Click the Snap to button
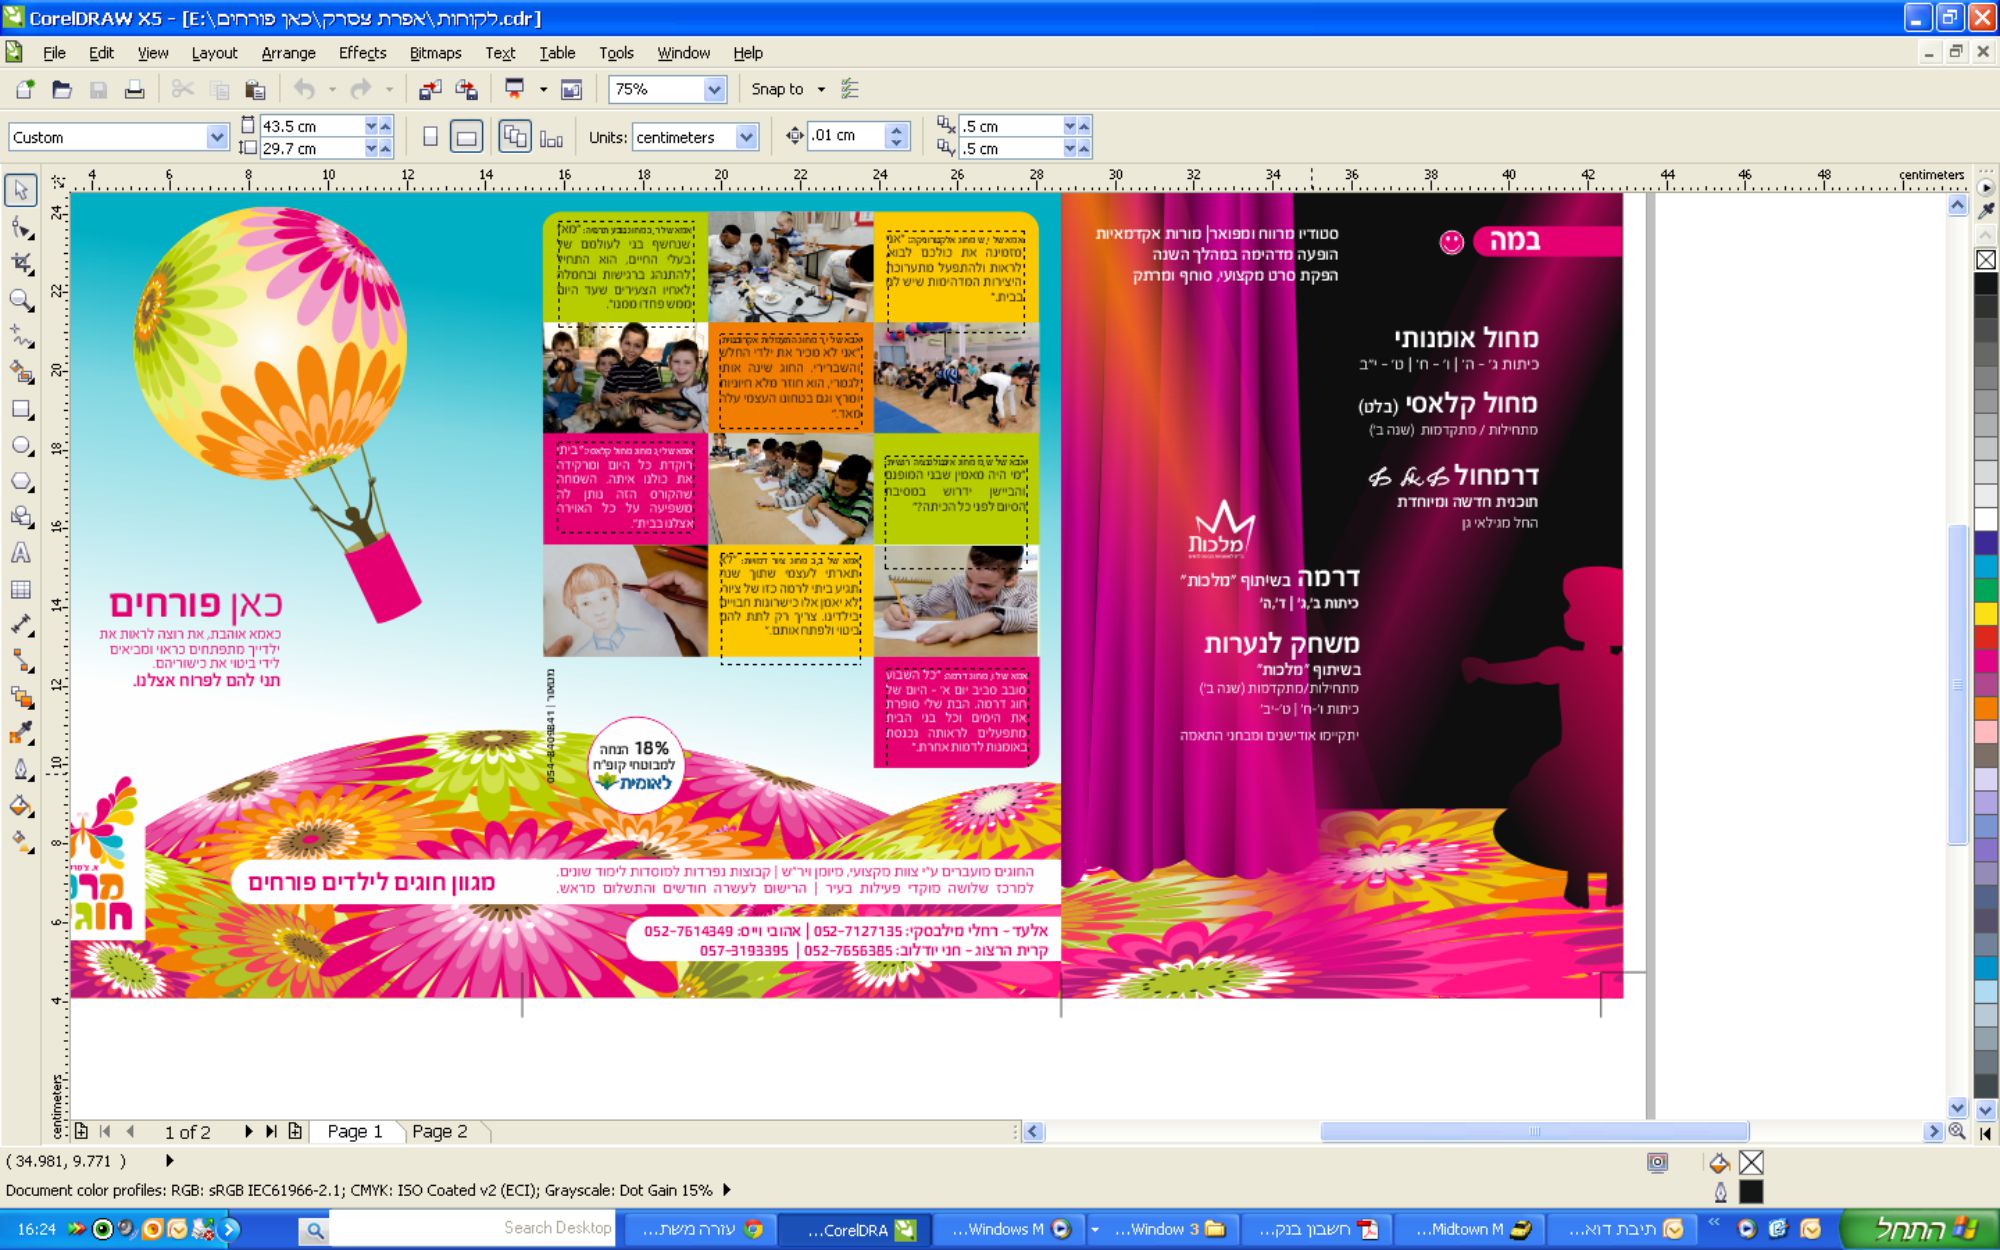This screenshot has width=2000, height=1250. point(777,90)
